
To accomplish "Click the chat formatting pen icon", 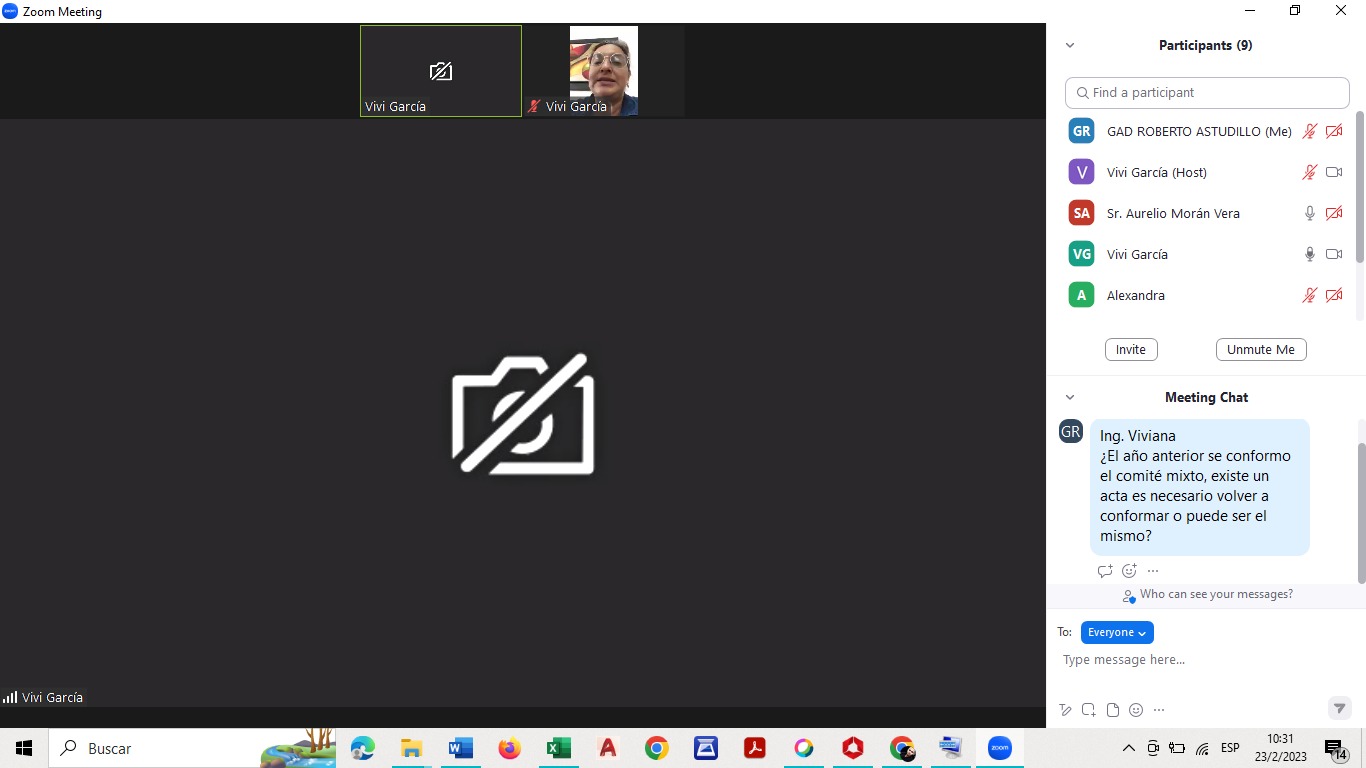I will coord(1065,710).
